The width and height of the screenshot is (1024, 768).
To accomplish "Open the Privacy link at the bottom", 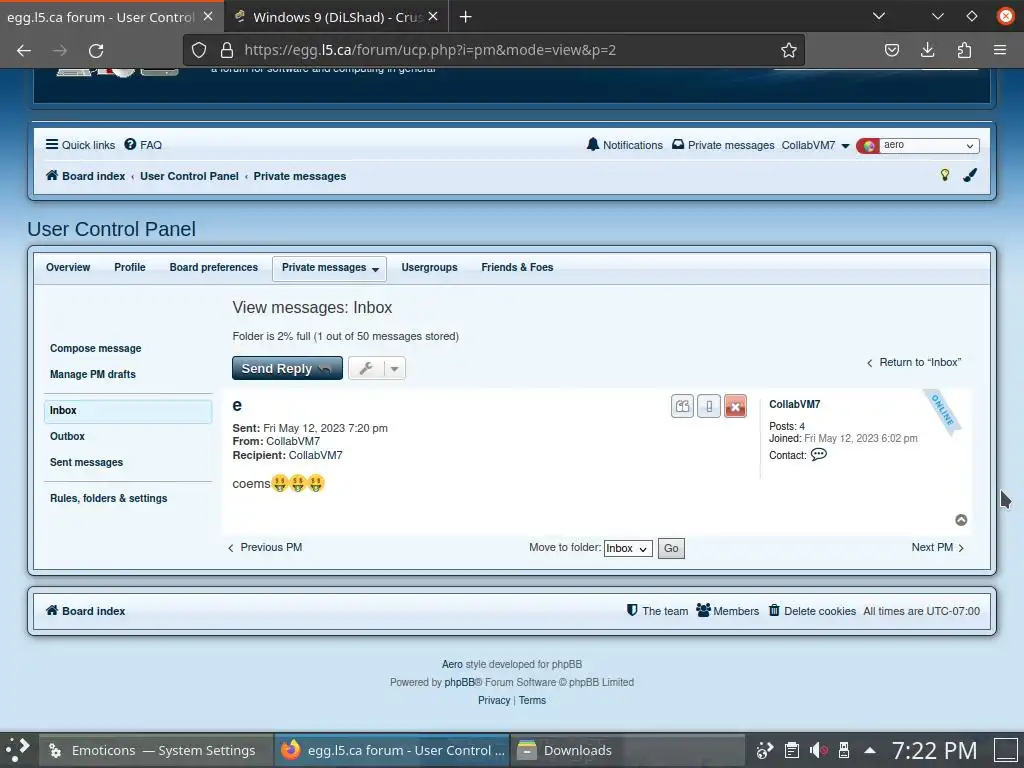I will pos(494,700).
